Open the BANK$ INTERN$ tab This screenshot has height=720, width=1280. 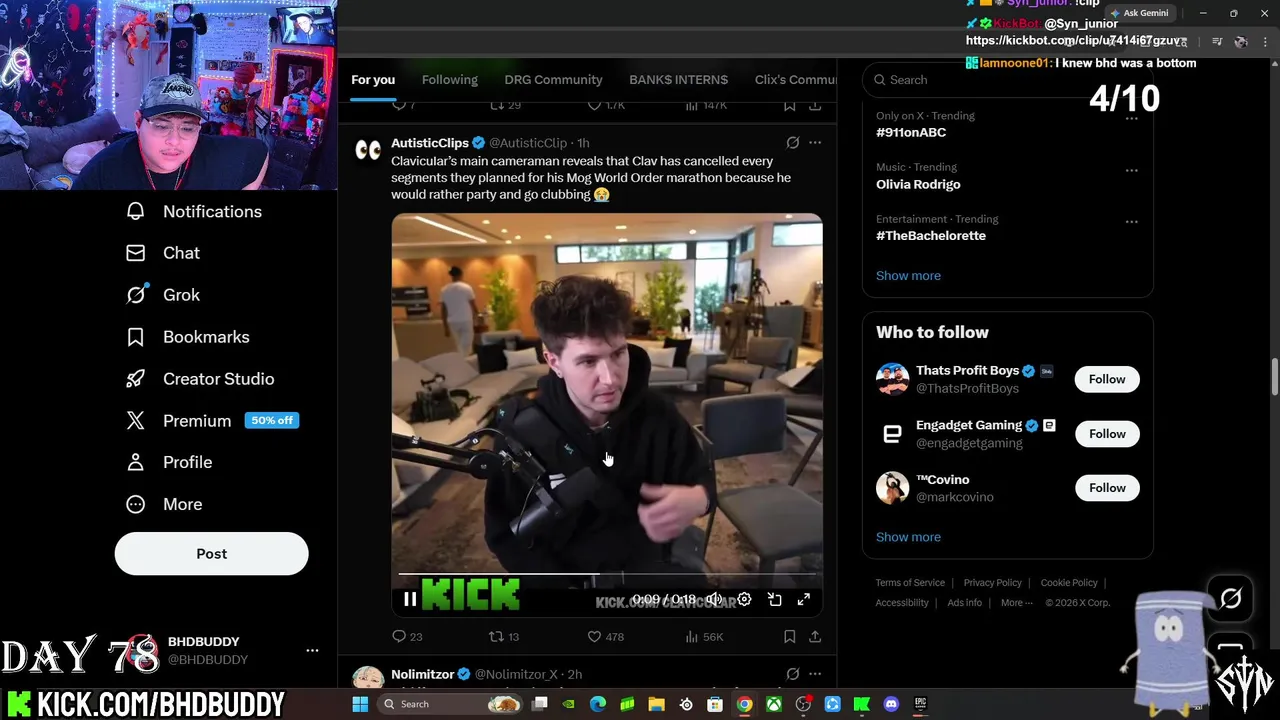[678, 80]
